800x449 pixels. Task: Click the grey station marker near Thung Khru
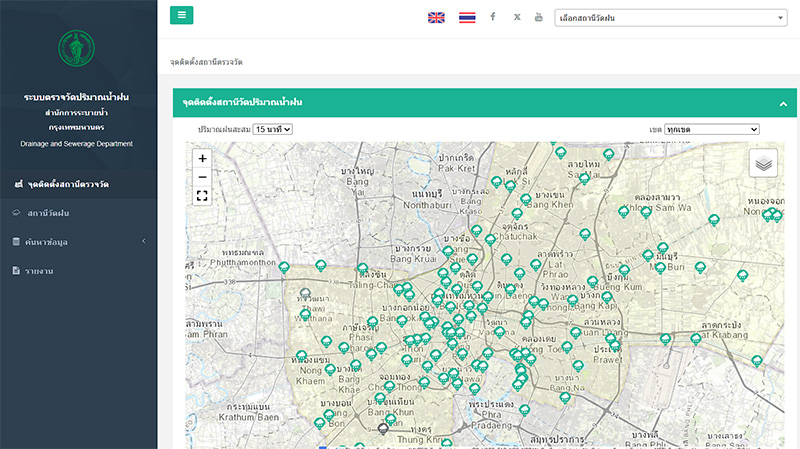(x=383, y=429)
